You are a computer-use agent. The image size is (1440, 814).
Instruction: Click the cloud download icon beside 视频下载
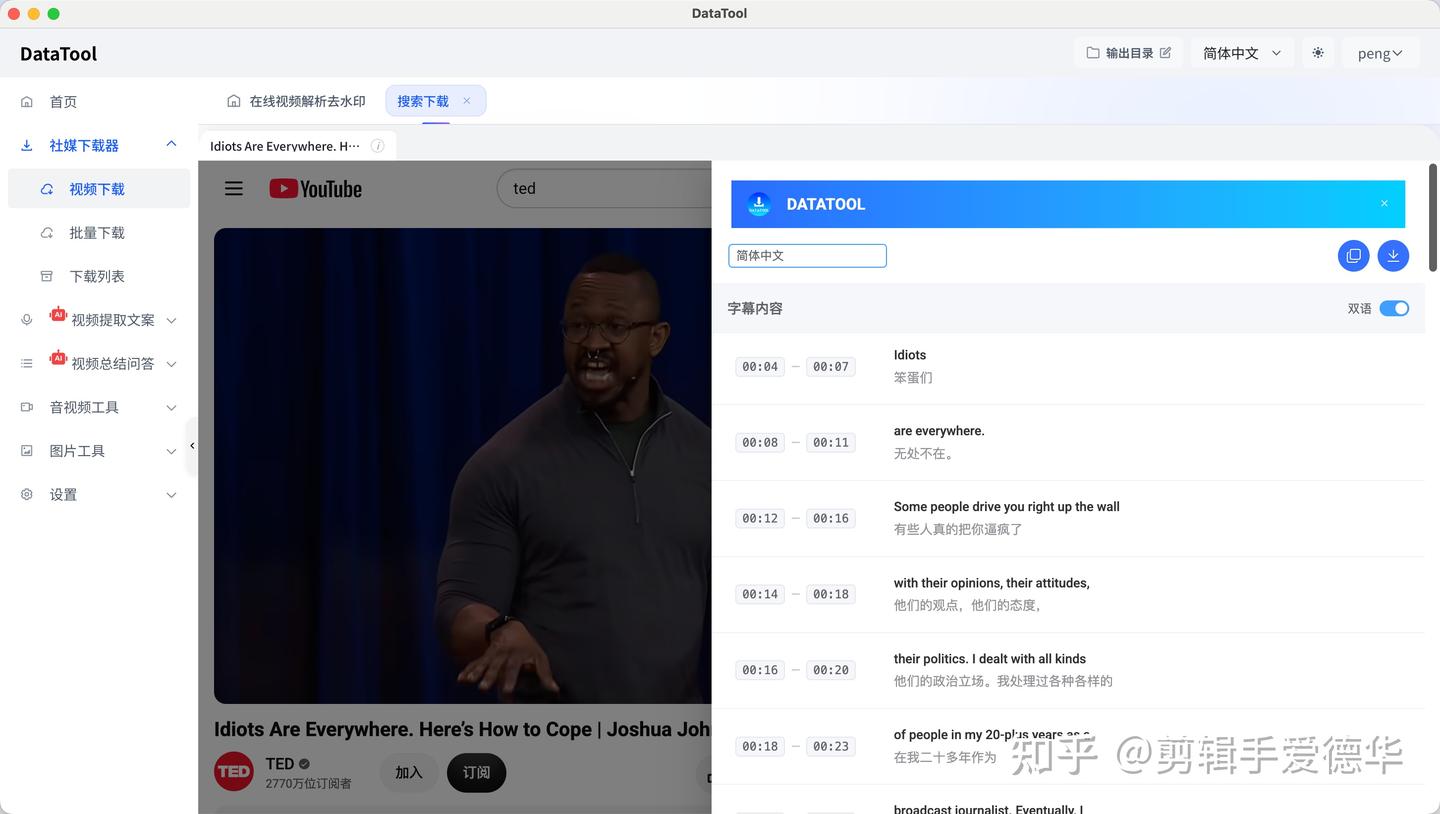coord(47,189)
